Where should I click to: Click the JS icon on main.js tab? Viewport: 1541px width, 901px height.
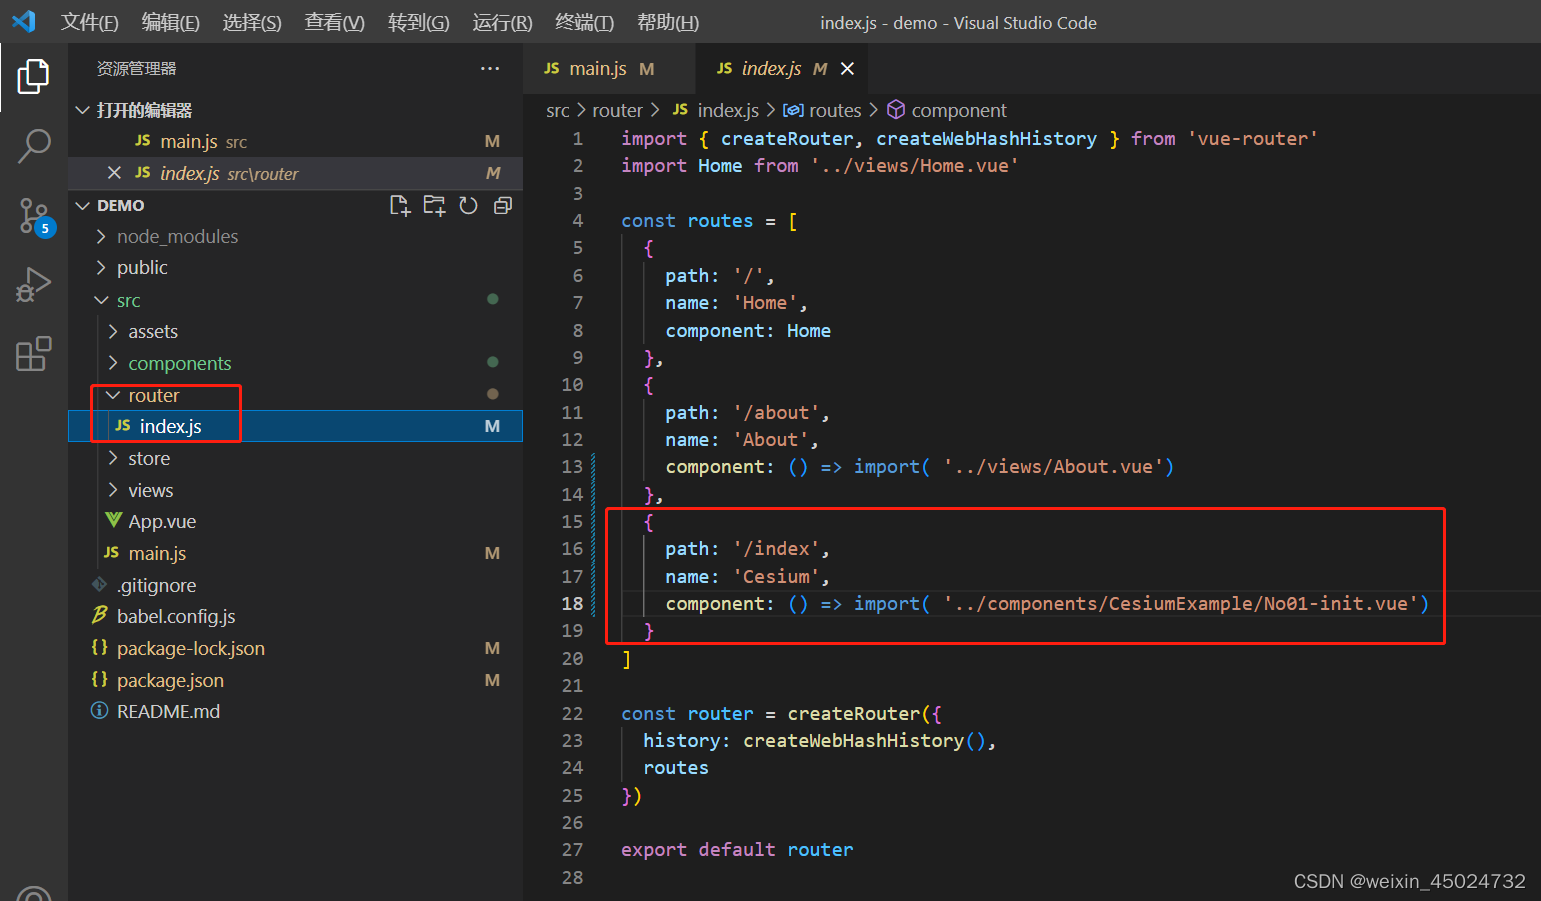[x=552, y=68]
